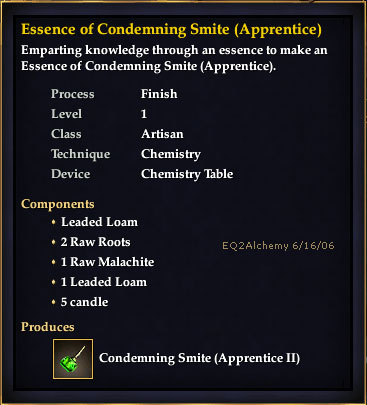Click the Level value 1
Image resolution: width=367 pixels, height=405 pixels.
pos(144,114)
